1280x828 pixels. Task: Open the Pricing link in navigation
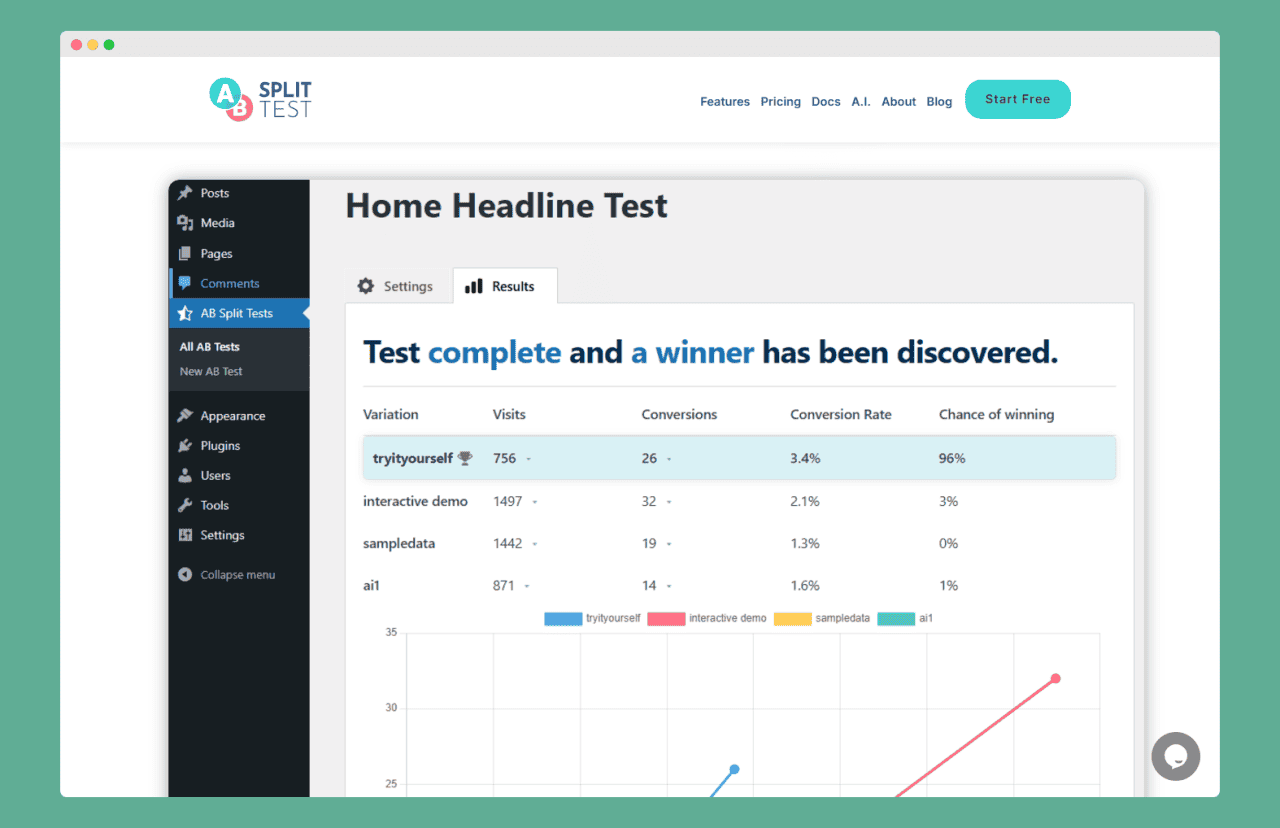(x=780, y=102)
